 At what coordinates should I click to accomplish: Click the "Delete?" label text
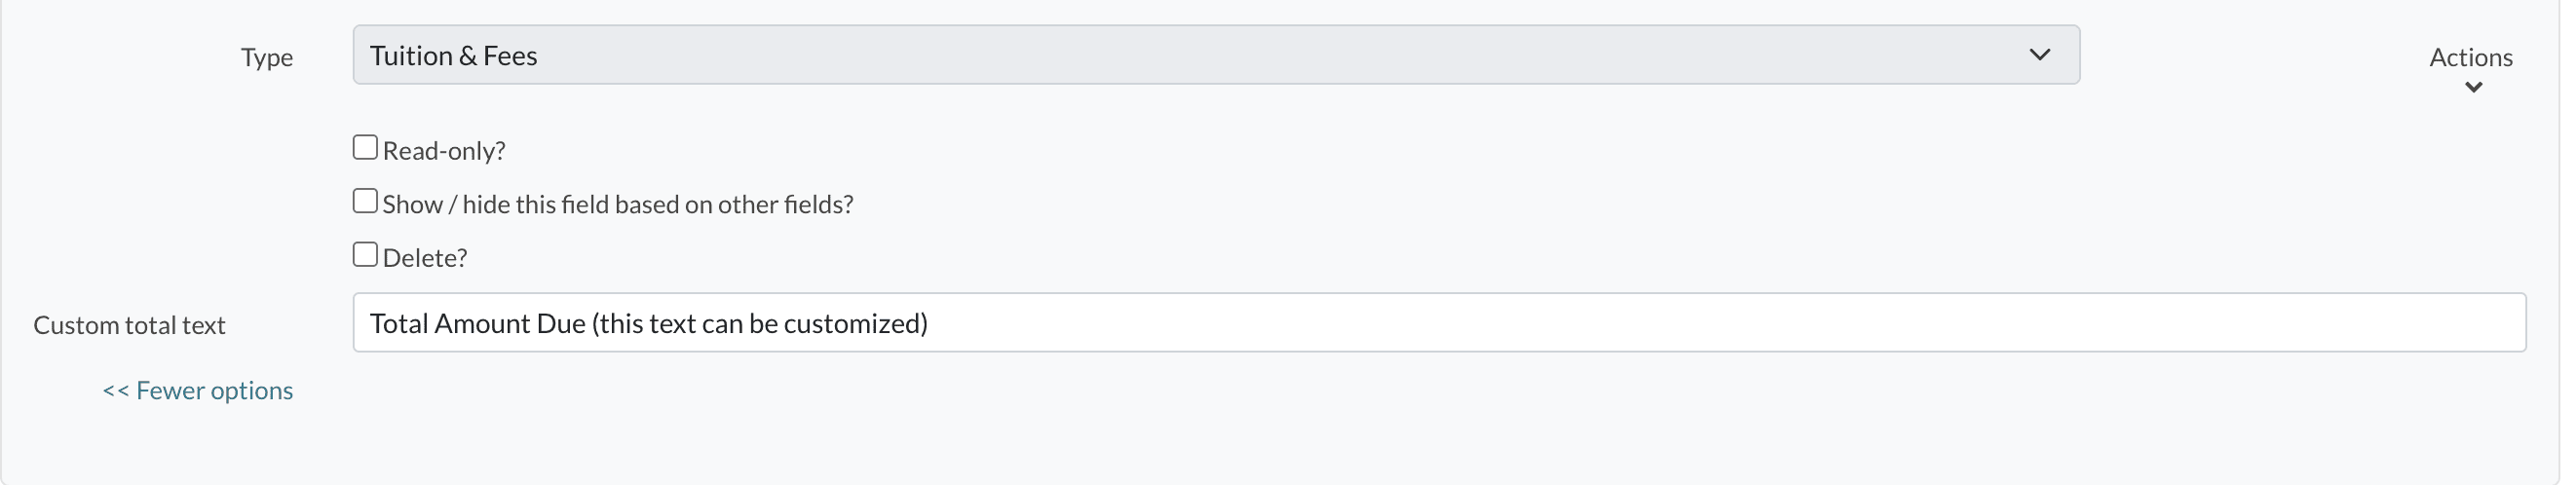click(x=427, y=258)
